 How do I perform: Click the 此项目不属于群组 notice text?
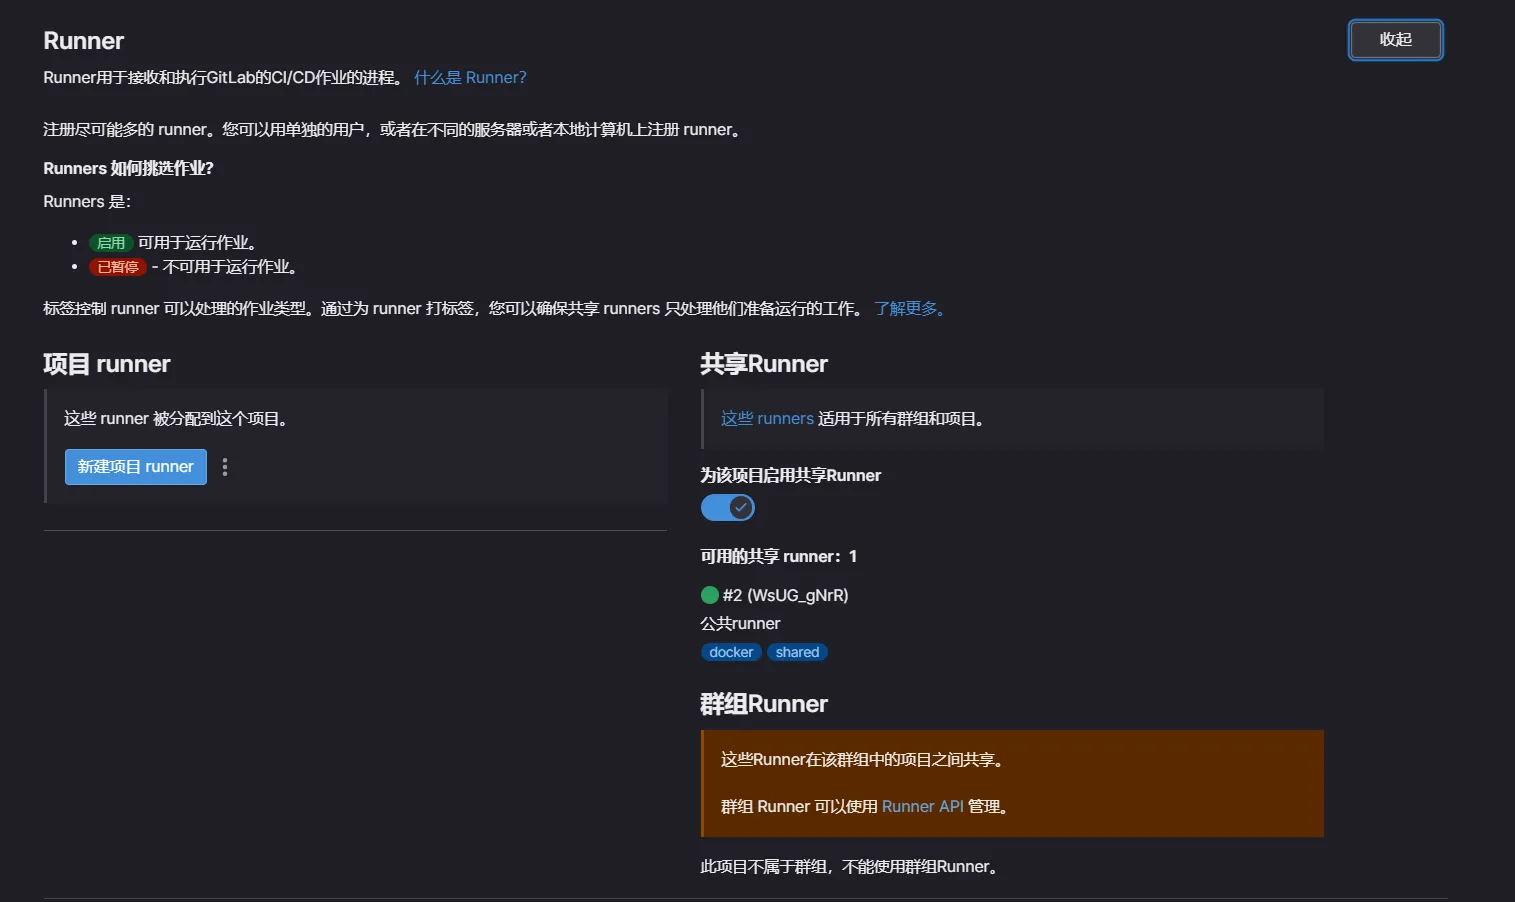(x=850, y=867)
